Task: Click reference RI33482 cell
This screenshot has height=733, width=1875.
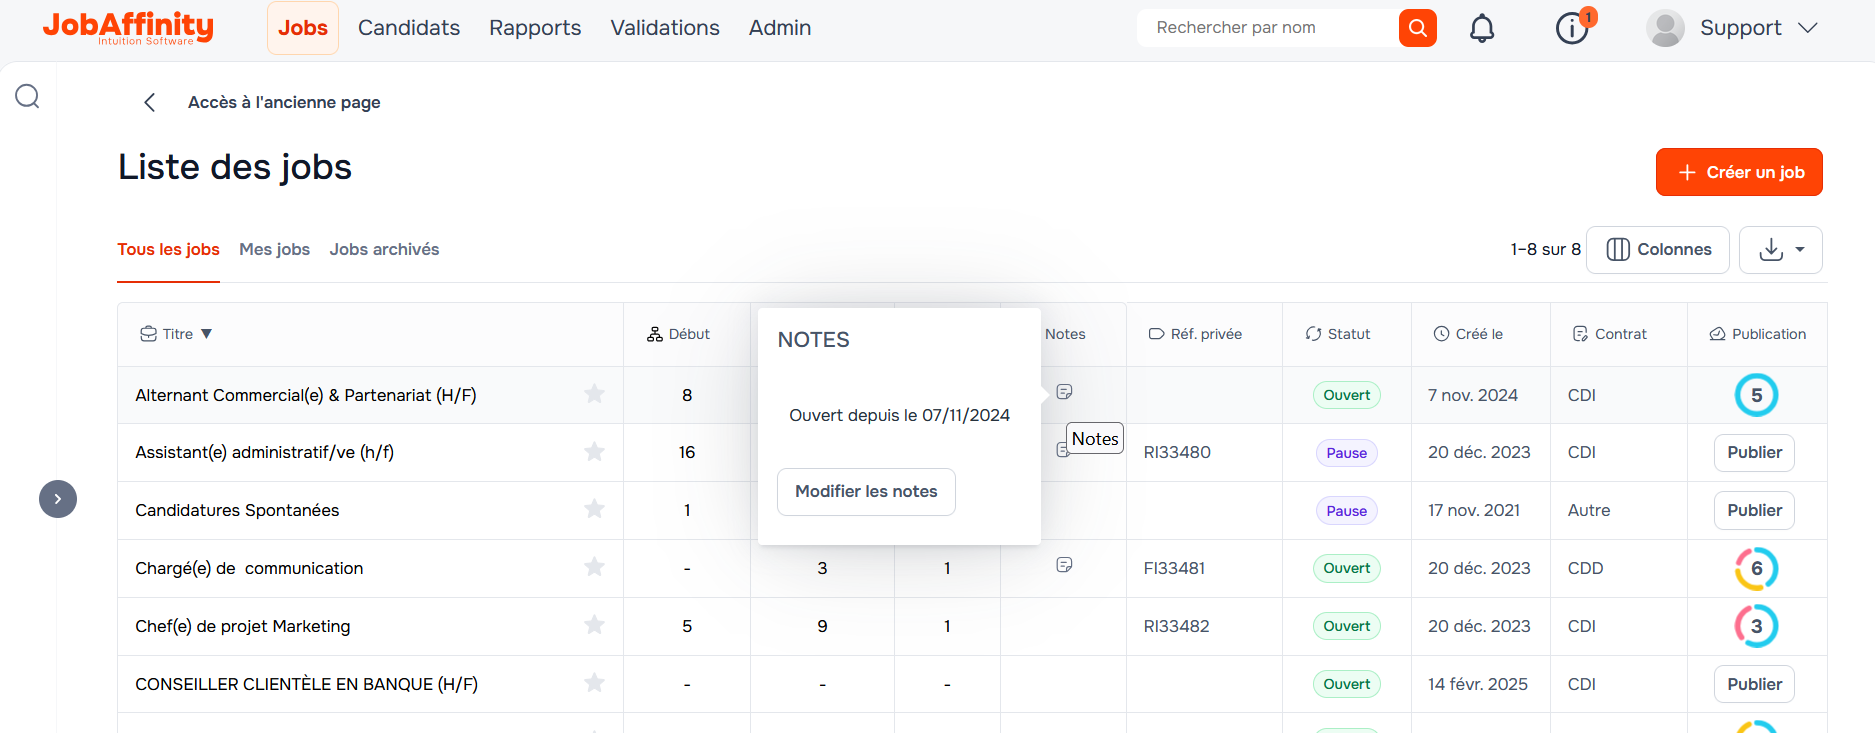Action: click(x=1176, y=626)
